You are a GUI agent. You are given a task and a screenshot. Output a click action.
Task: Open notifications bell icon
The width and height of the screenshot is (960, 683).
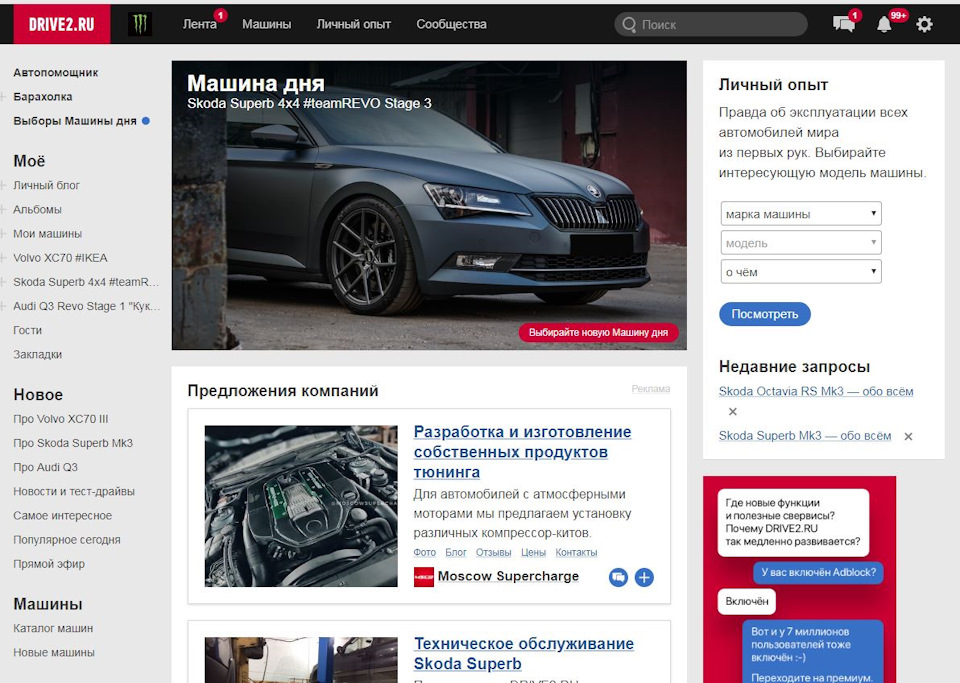pyautogui.click(x=884, y=24)
